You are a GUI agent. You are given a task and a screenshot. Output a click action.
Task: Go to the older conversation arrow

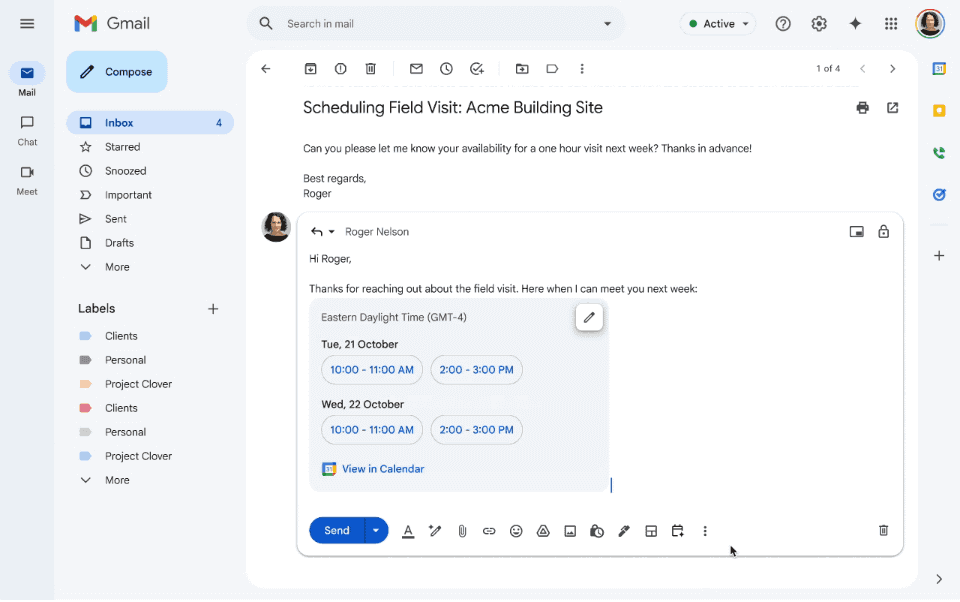click(892, 69)
